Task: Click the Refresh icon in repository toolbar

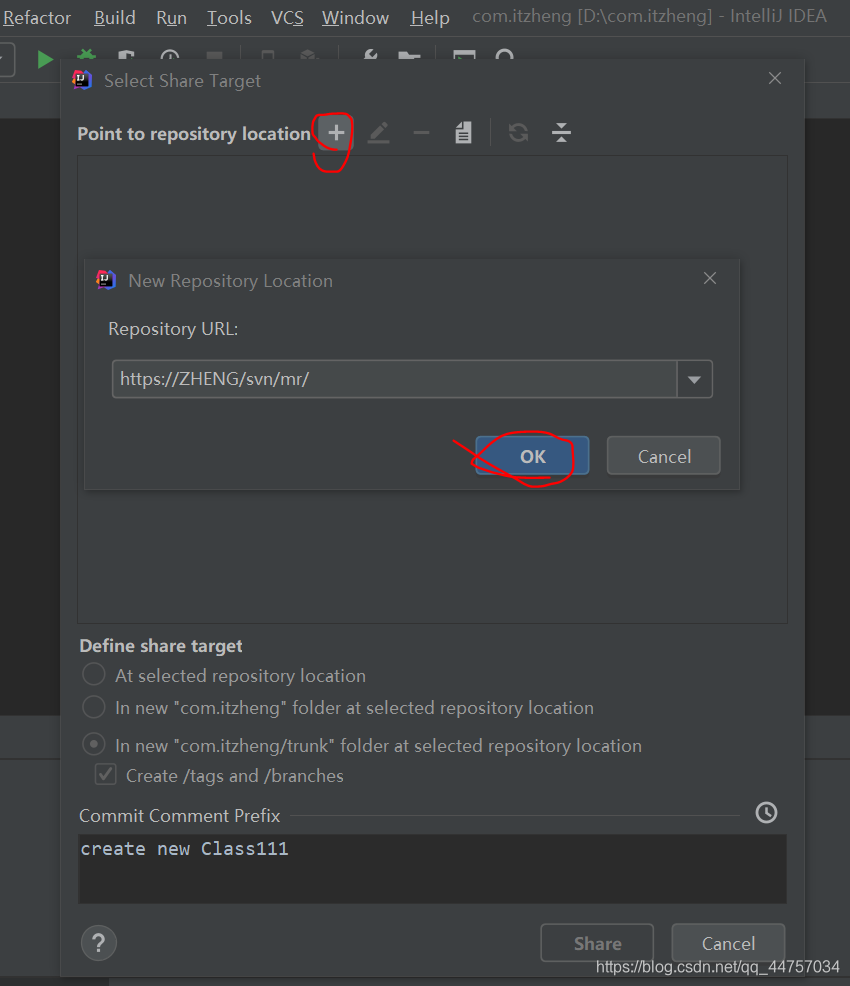Action: pos(519,133)
